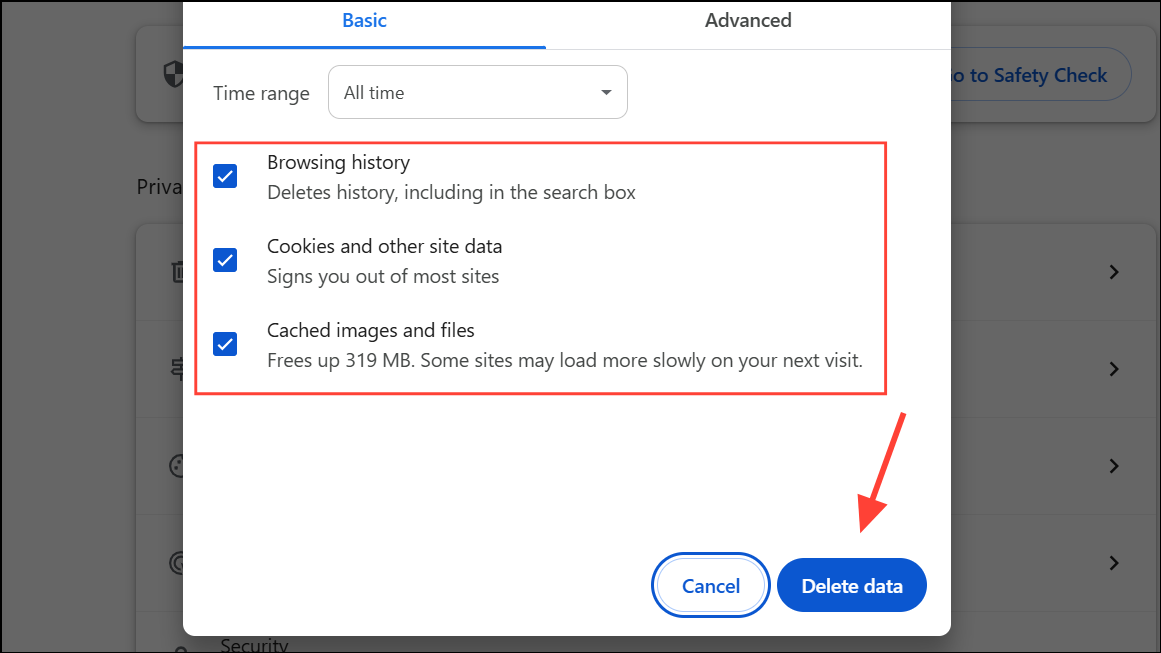
Task: Click the Security label at the page bottom
Action: pos(254,644)
